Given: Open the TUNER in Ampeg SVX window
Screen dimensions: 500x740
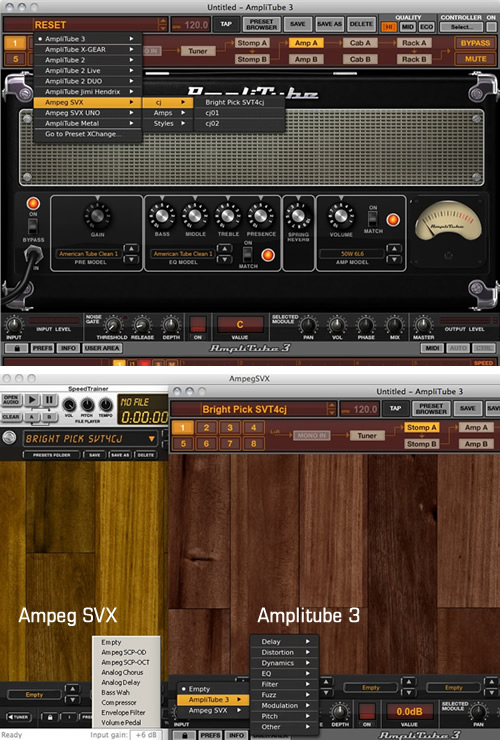Looking at the screenshot, I should [x=17, y=717].
